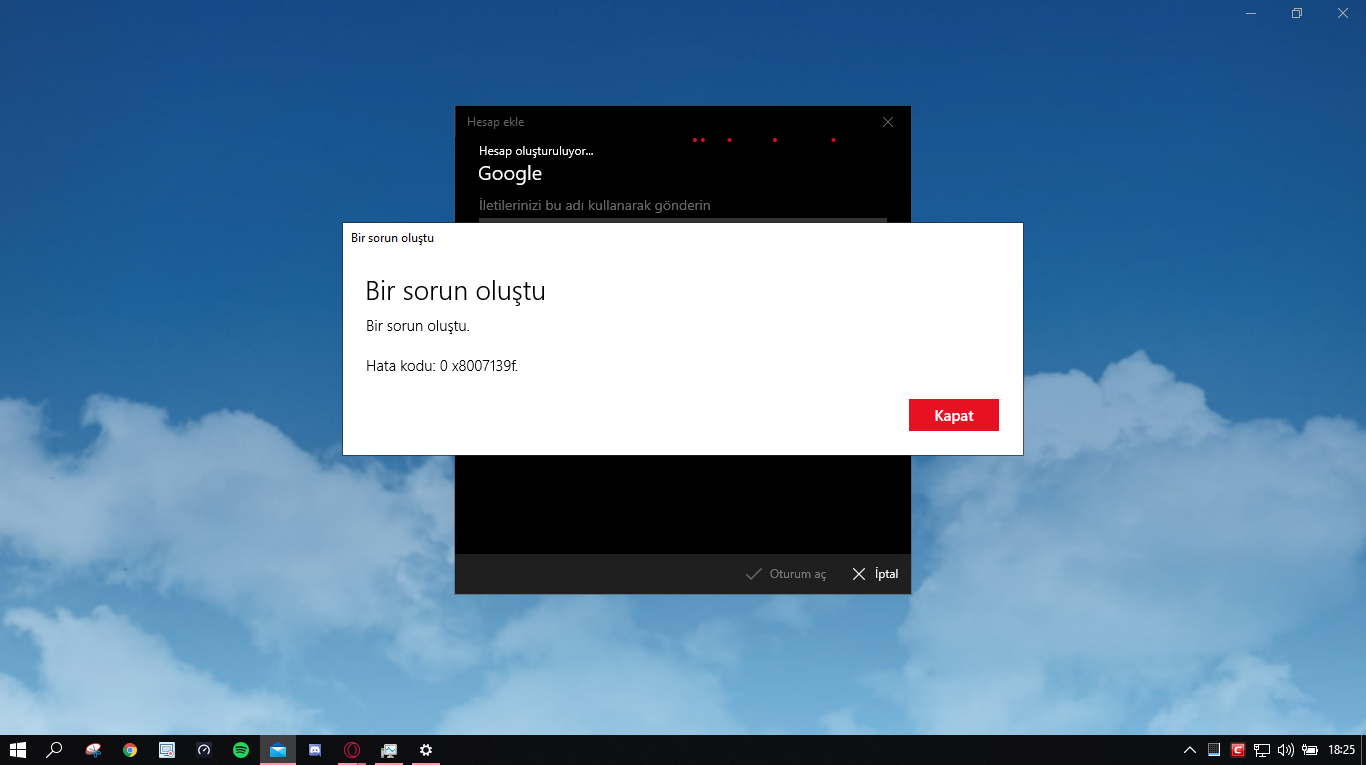Open the speedometer app in taskbar
Screen dimensions: 1366x765
coord(204,749)
